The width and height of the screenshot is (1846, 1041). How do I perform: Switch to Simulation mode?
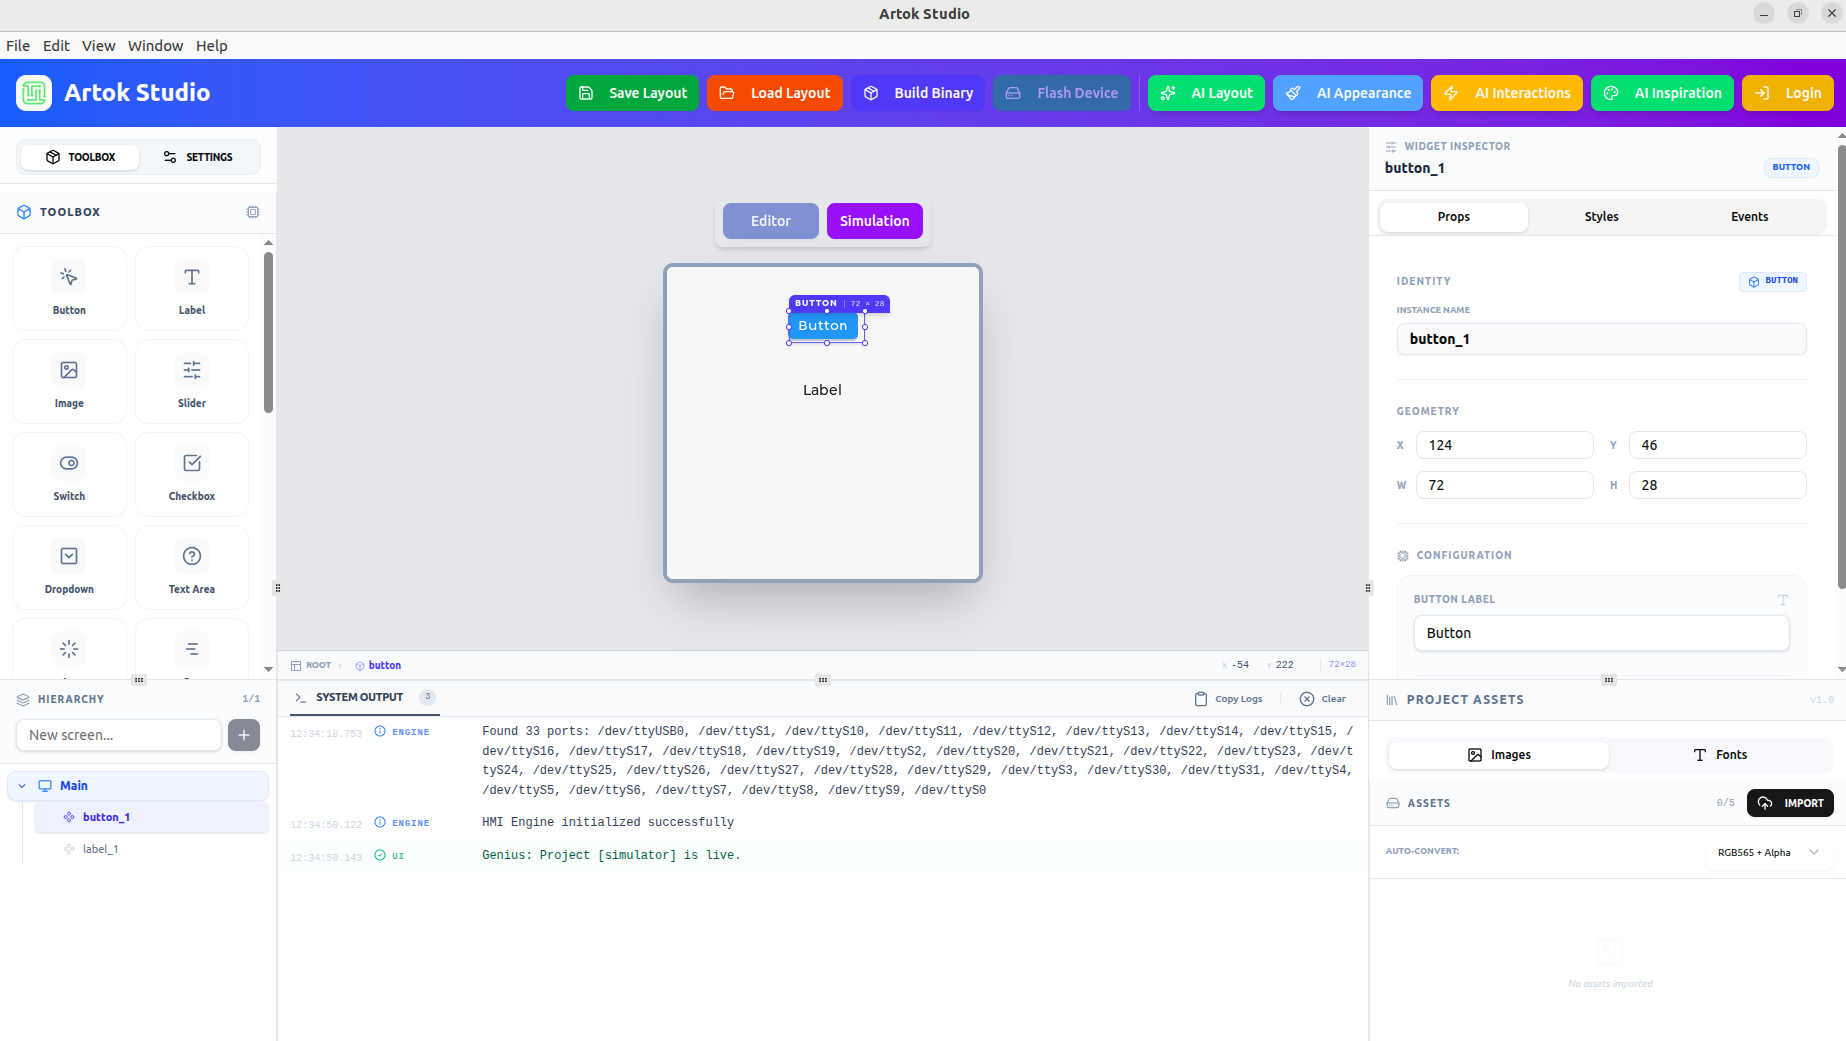[874, 221]
